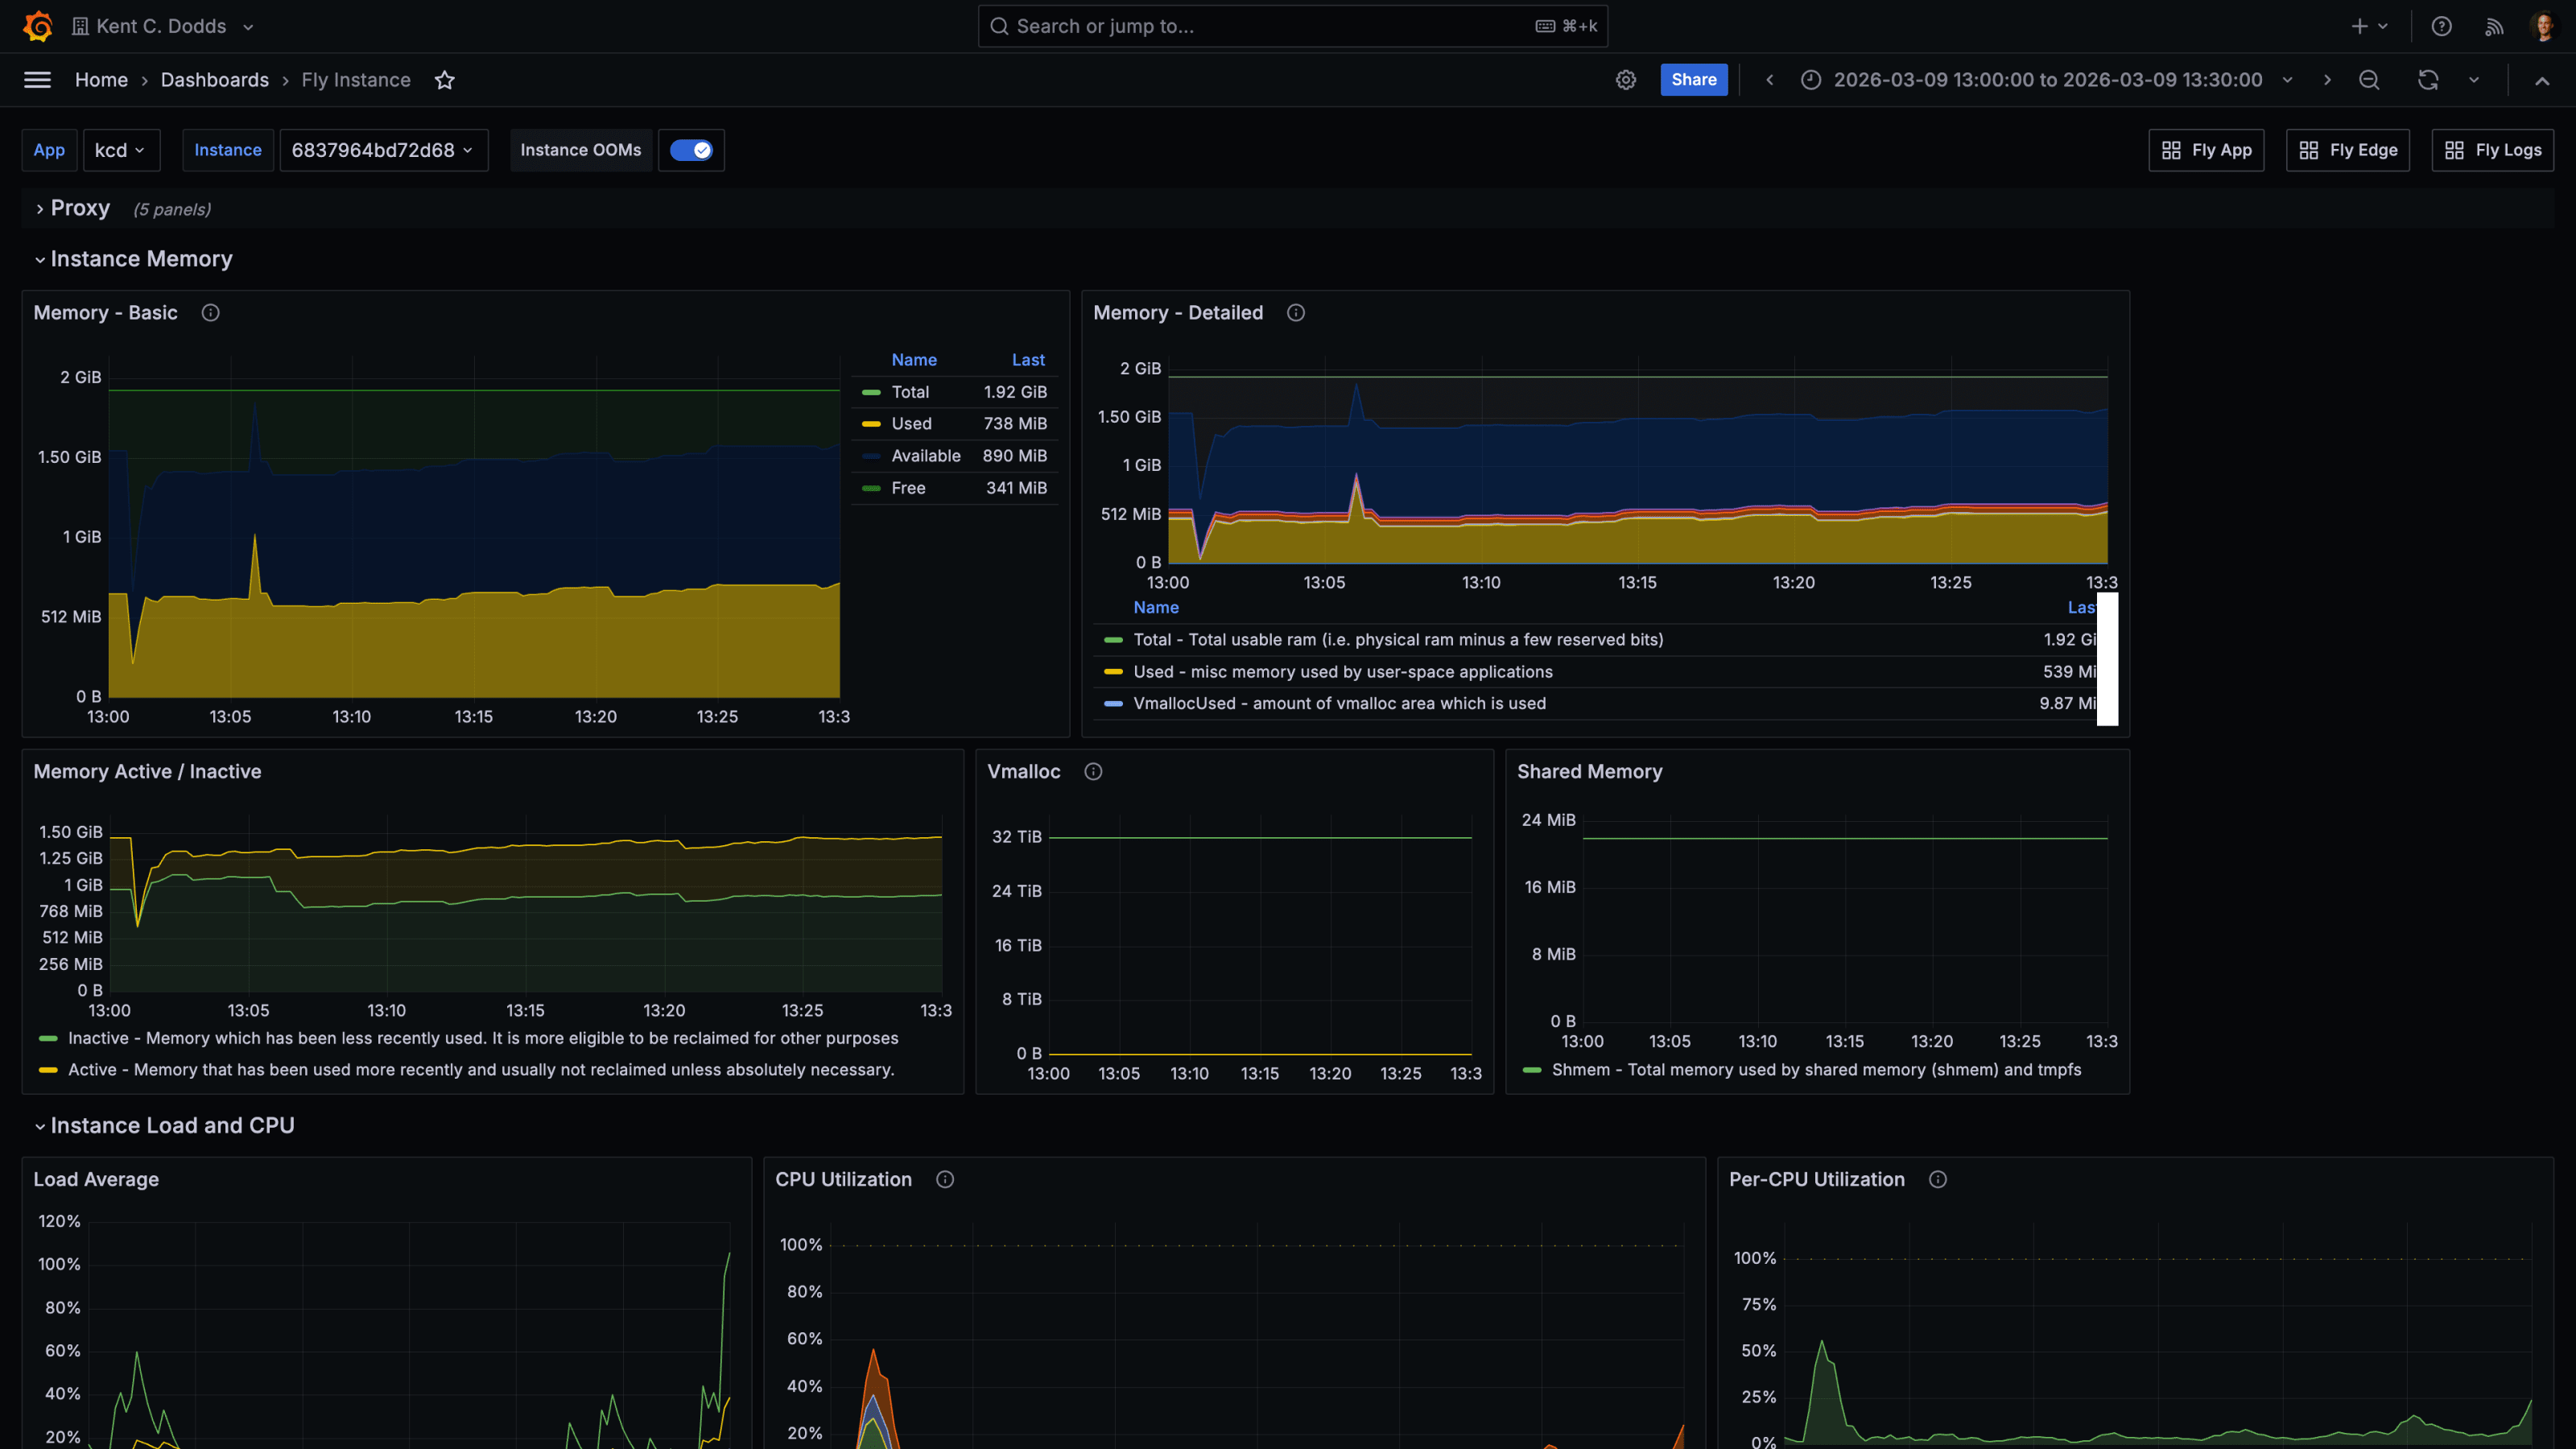Collapse the Instance Memory row
2576x1449 pixels.
133,259
